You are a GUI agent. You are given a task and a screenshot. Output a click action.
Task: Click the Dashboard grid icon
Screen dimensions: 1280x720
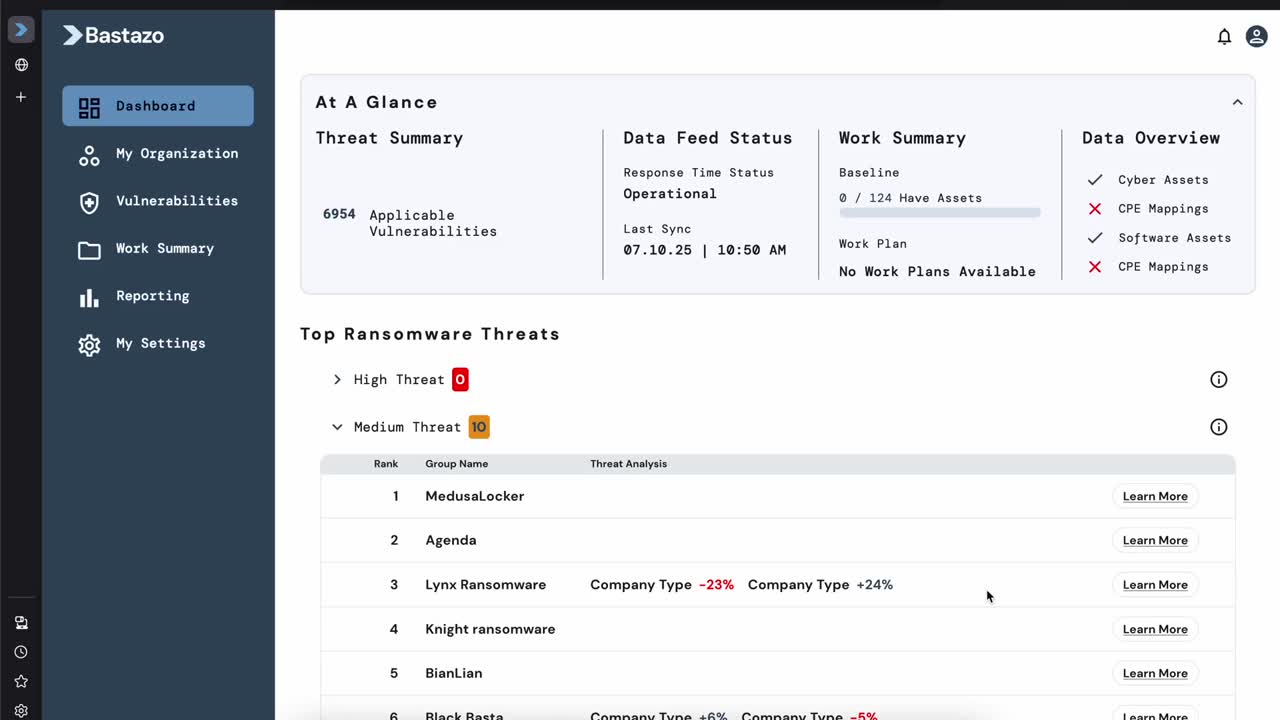(89, 107)
